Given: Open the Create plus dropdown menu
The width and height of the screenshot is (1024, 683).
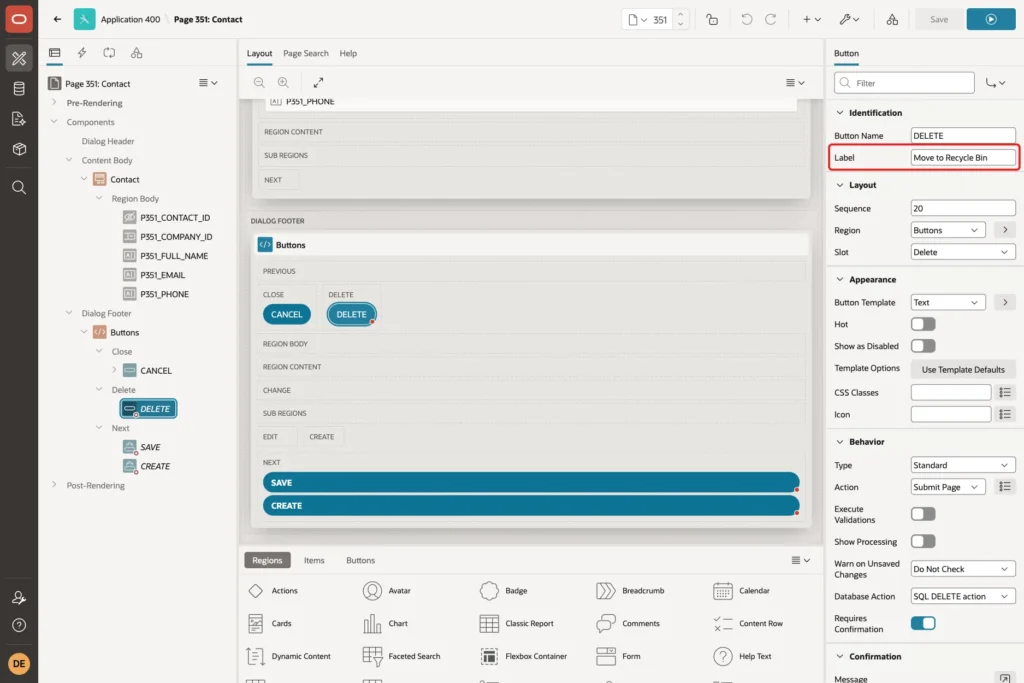Looking at the screenshot, I should click(812, 20).
